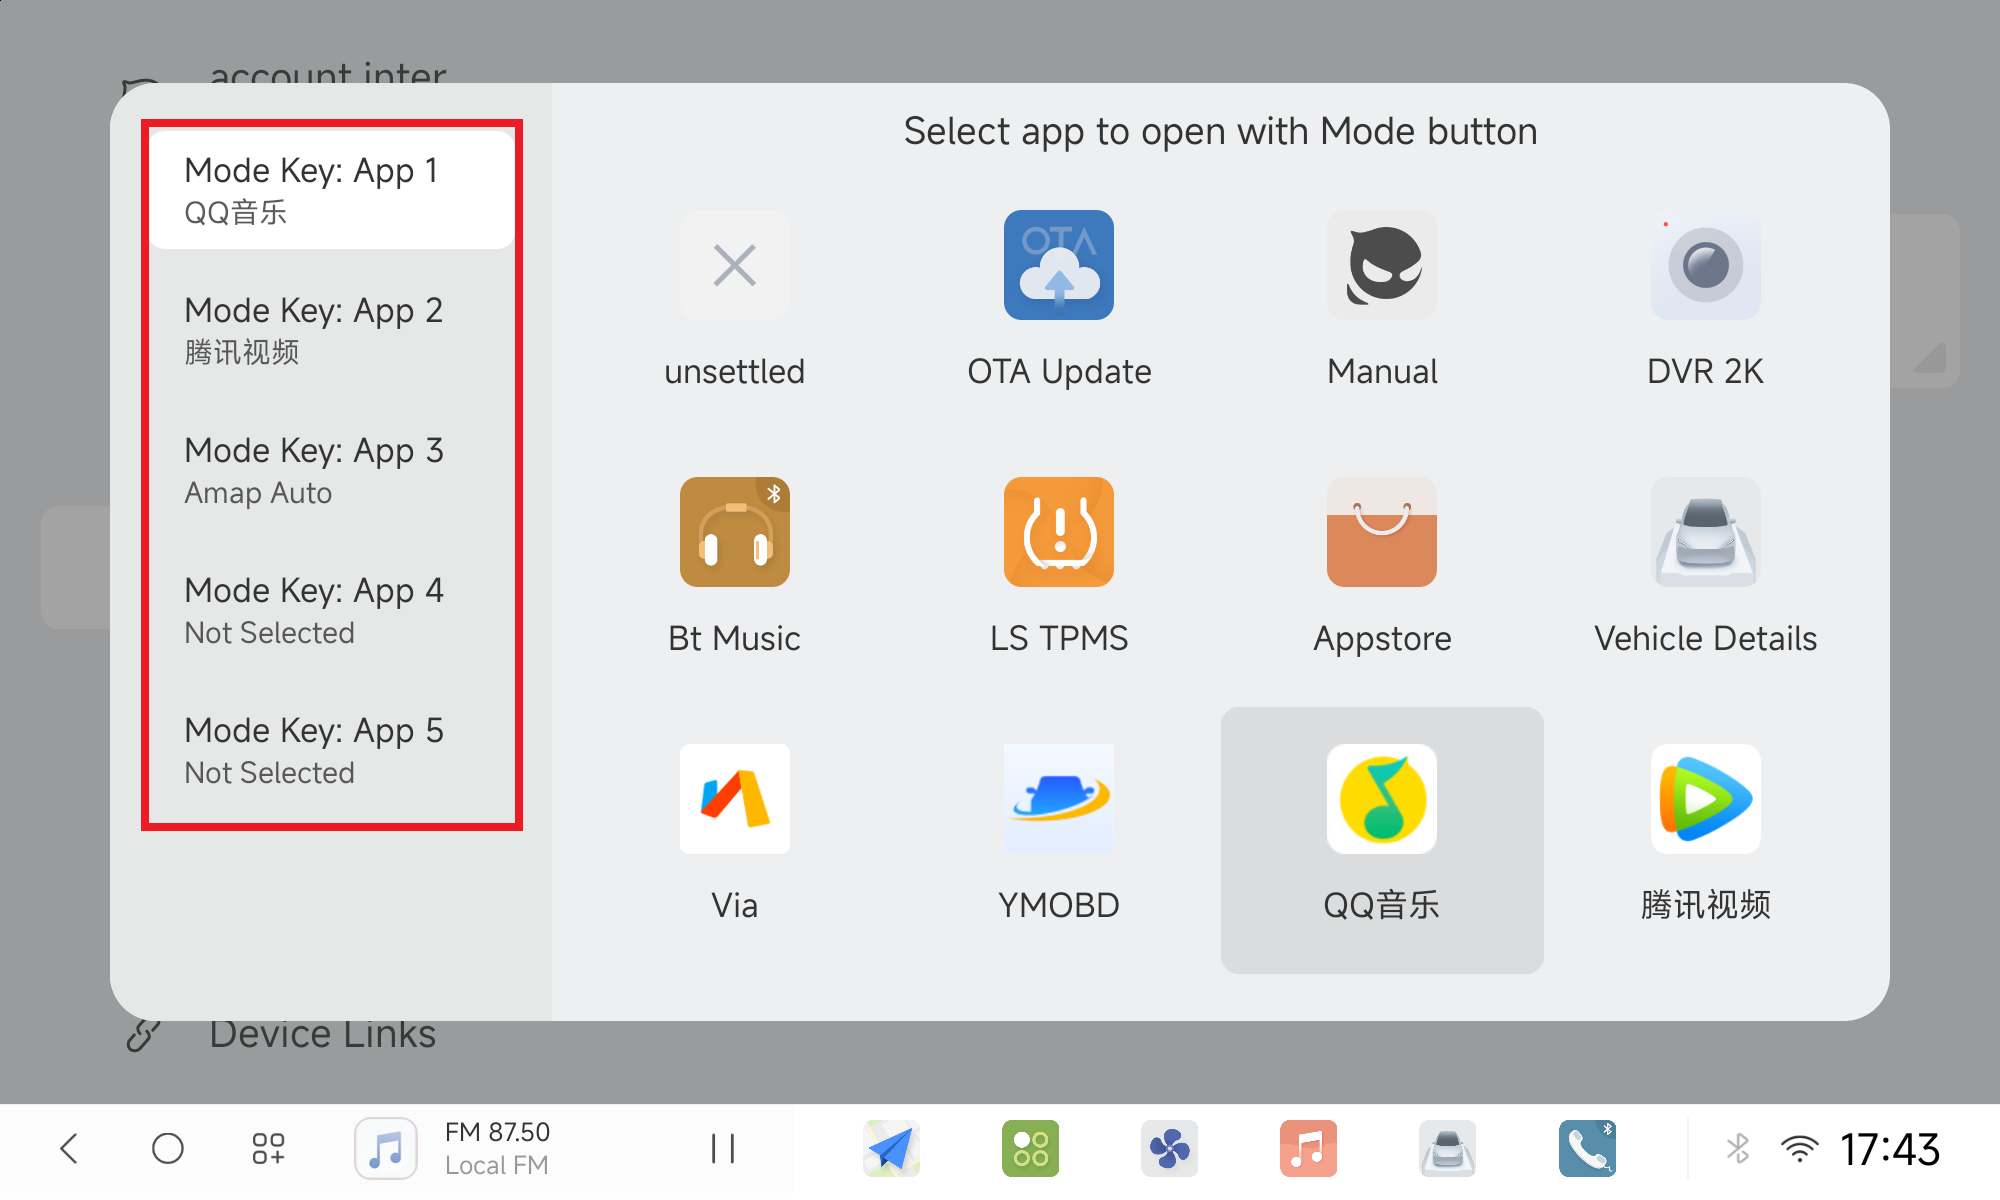Select the QQ音乐 app icon
The height and width of the screenshot is (1200, 2000).
pyautogui.click(x=1381, y=799)
